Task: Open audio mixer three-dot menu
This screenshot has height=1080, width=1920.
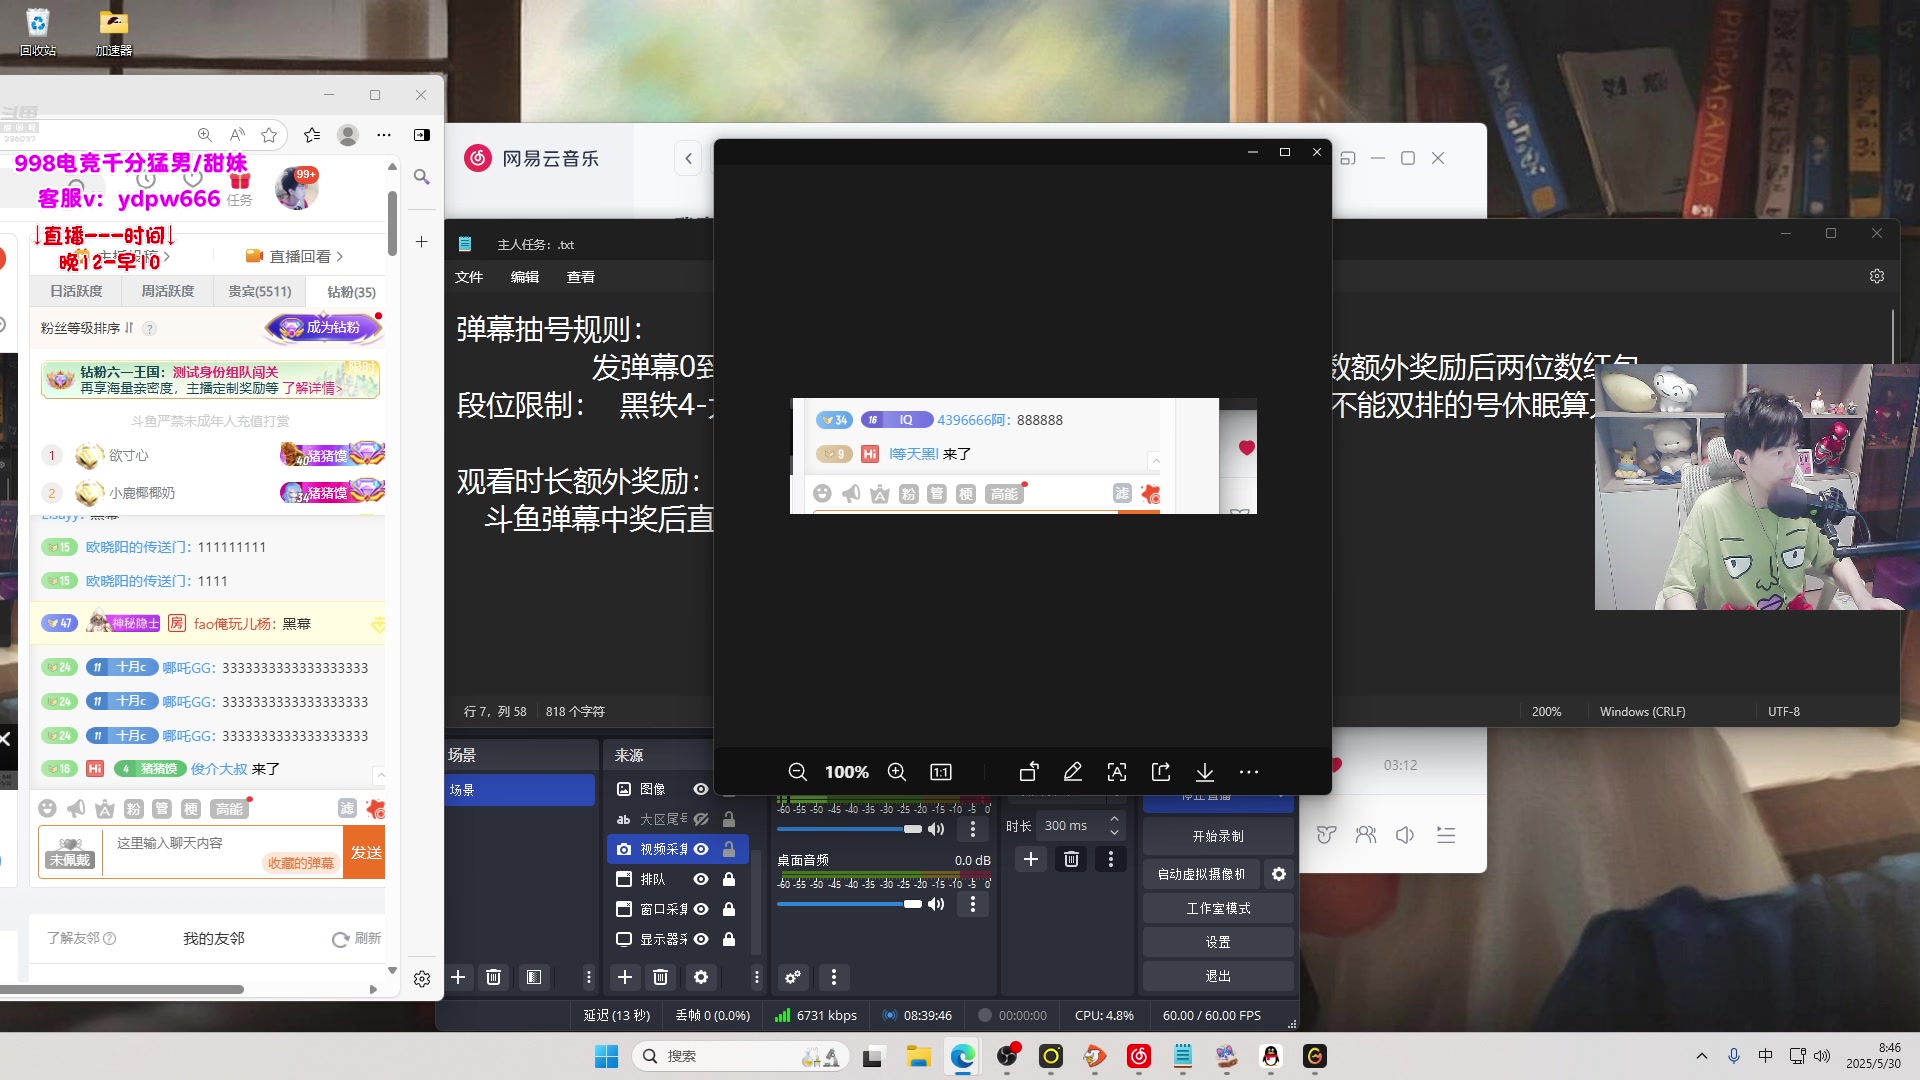Action: 834,977
